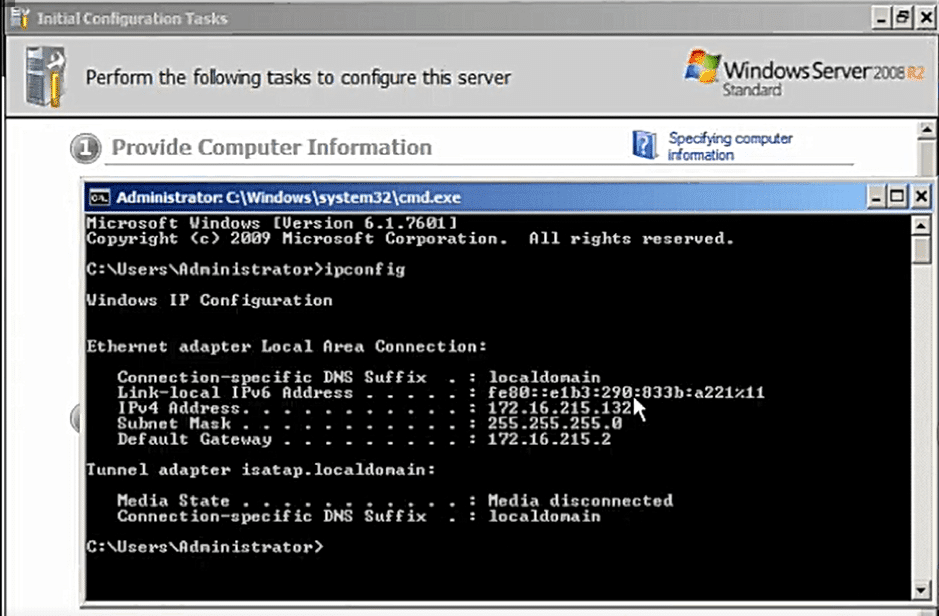Click the Initial Configuration Tasks scrollbar up arrow
The image size is (939, 616).
[x=926, y=129]
